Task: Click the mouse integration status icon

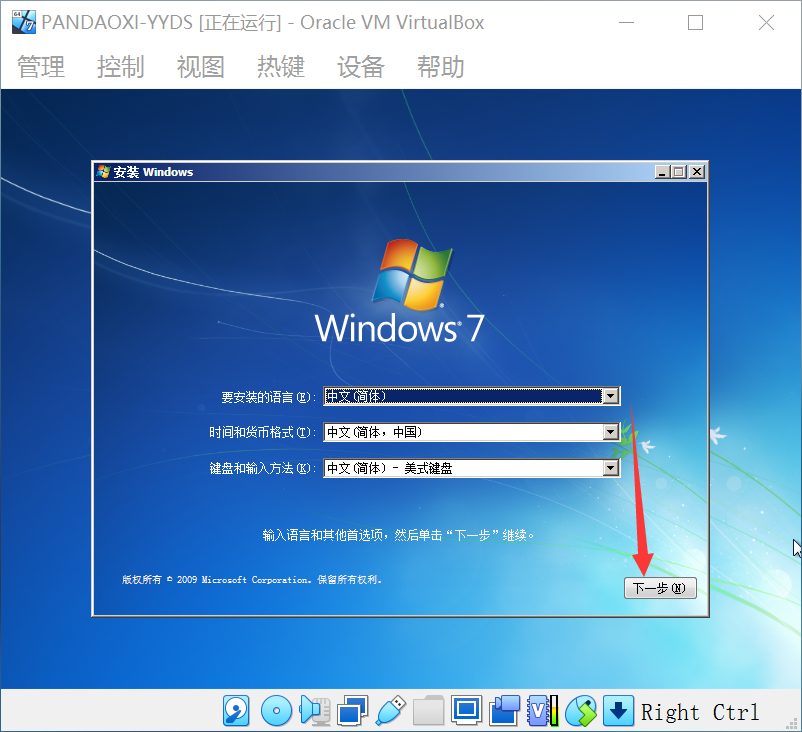Action: click(581, 711)
